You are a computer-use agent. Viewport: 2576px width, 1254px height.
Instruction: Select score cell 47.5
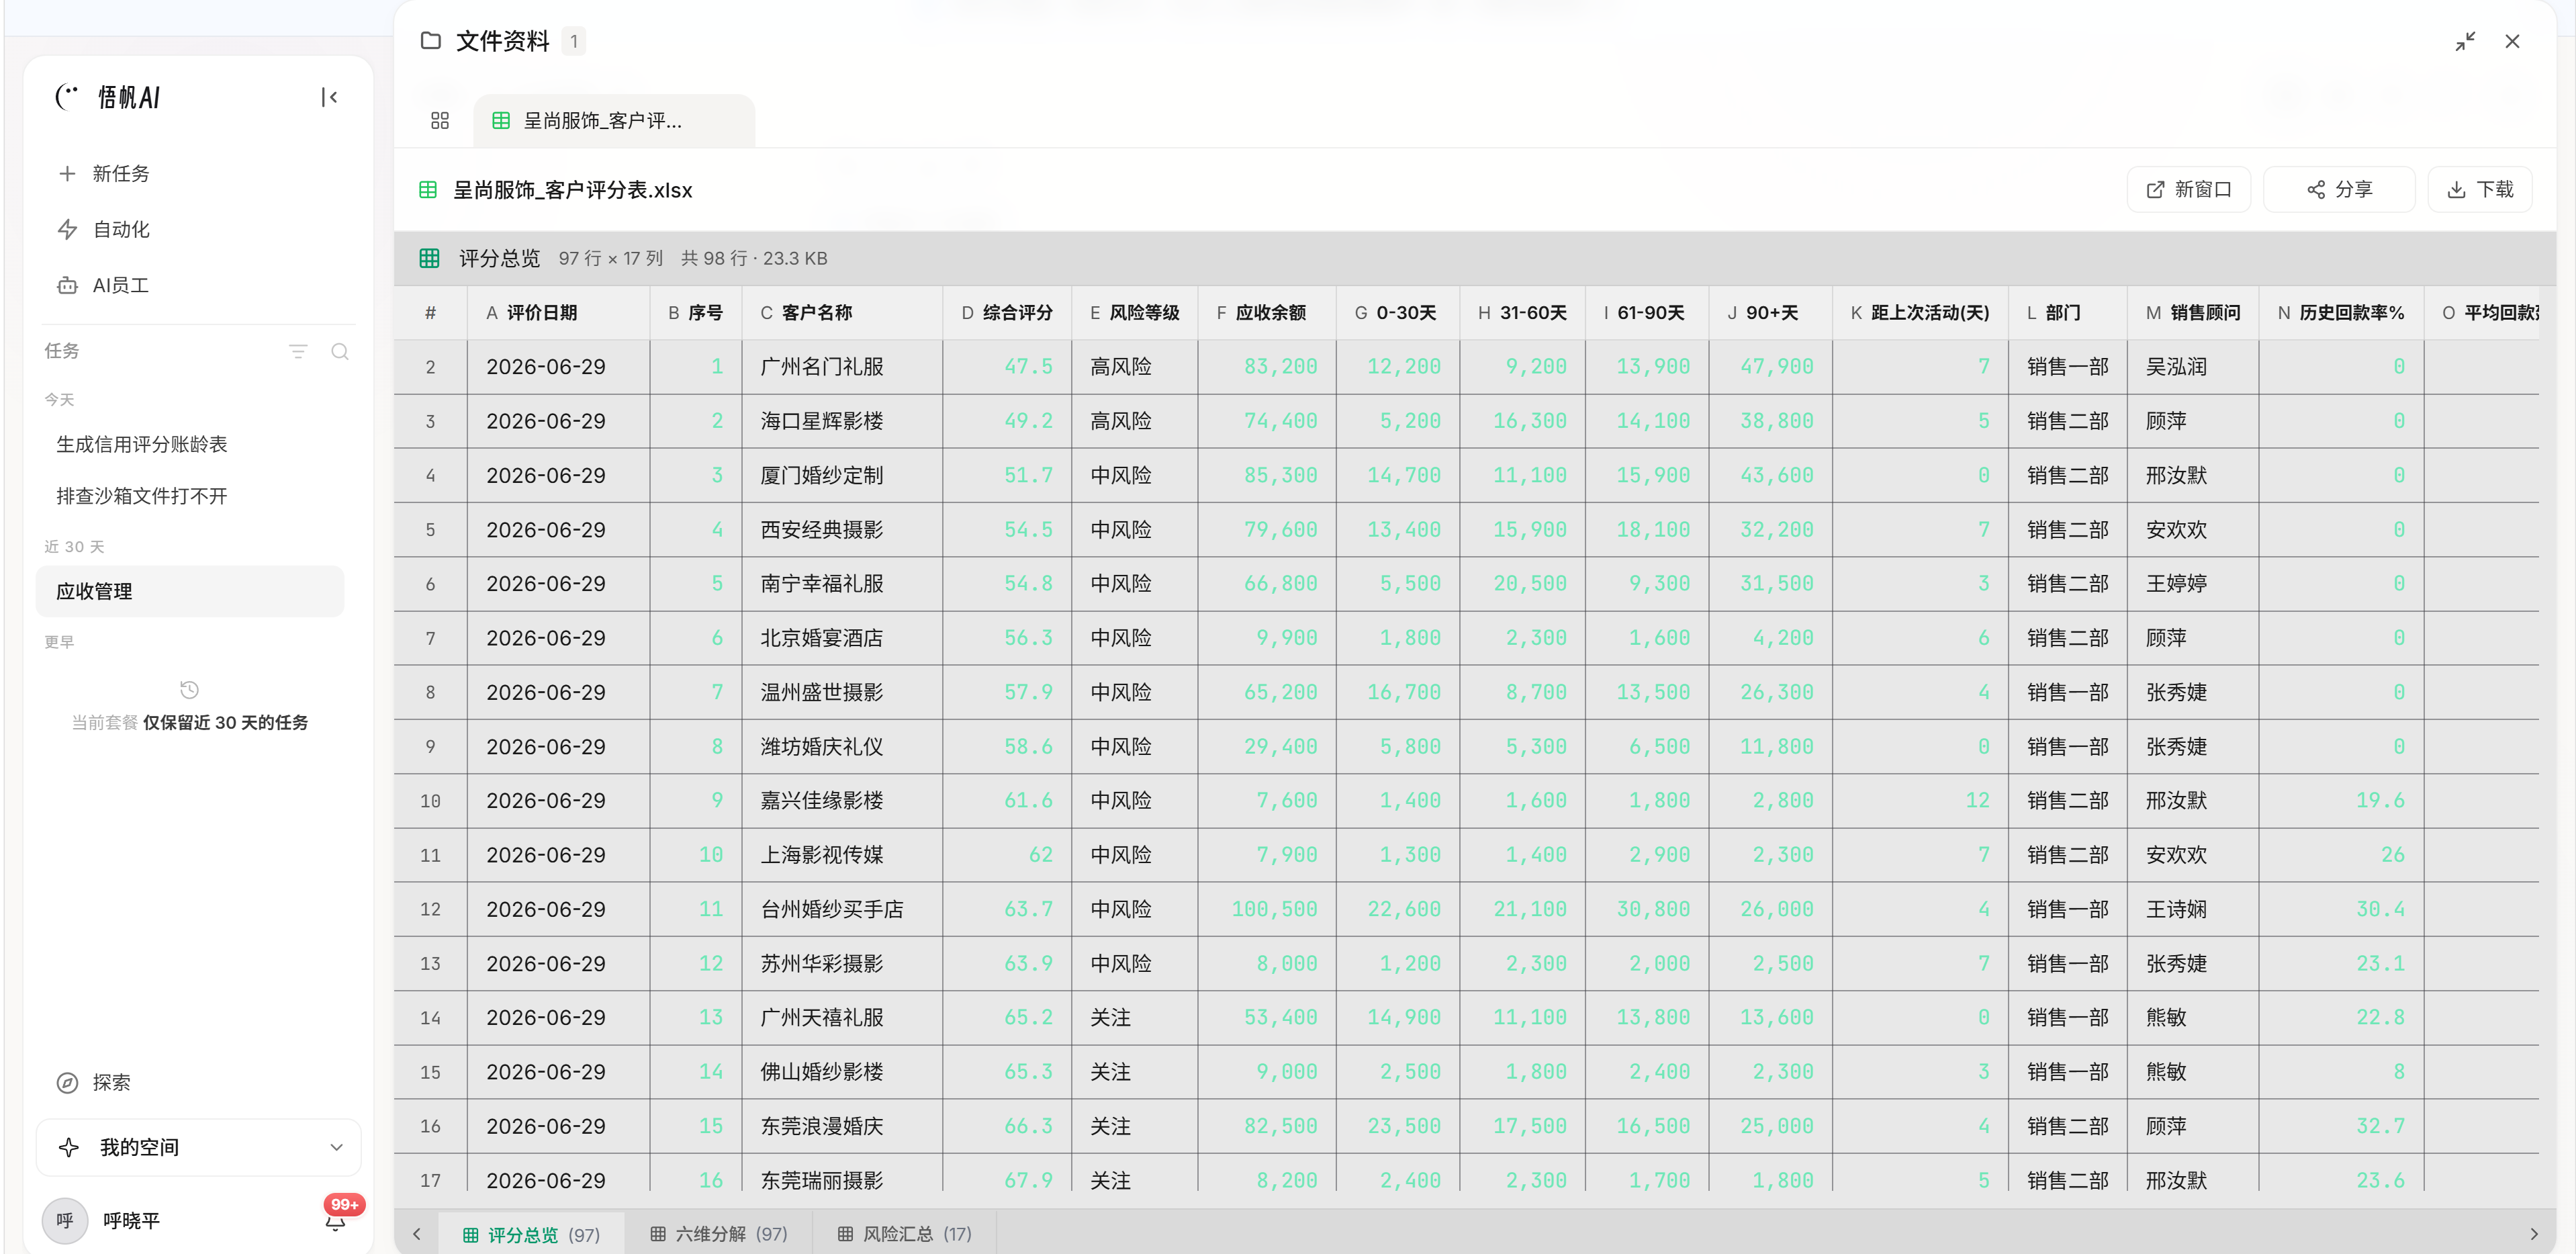coord(1007,367)
